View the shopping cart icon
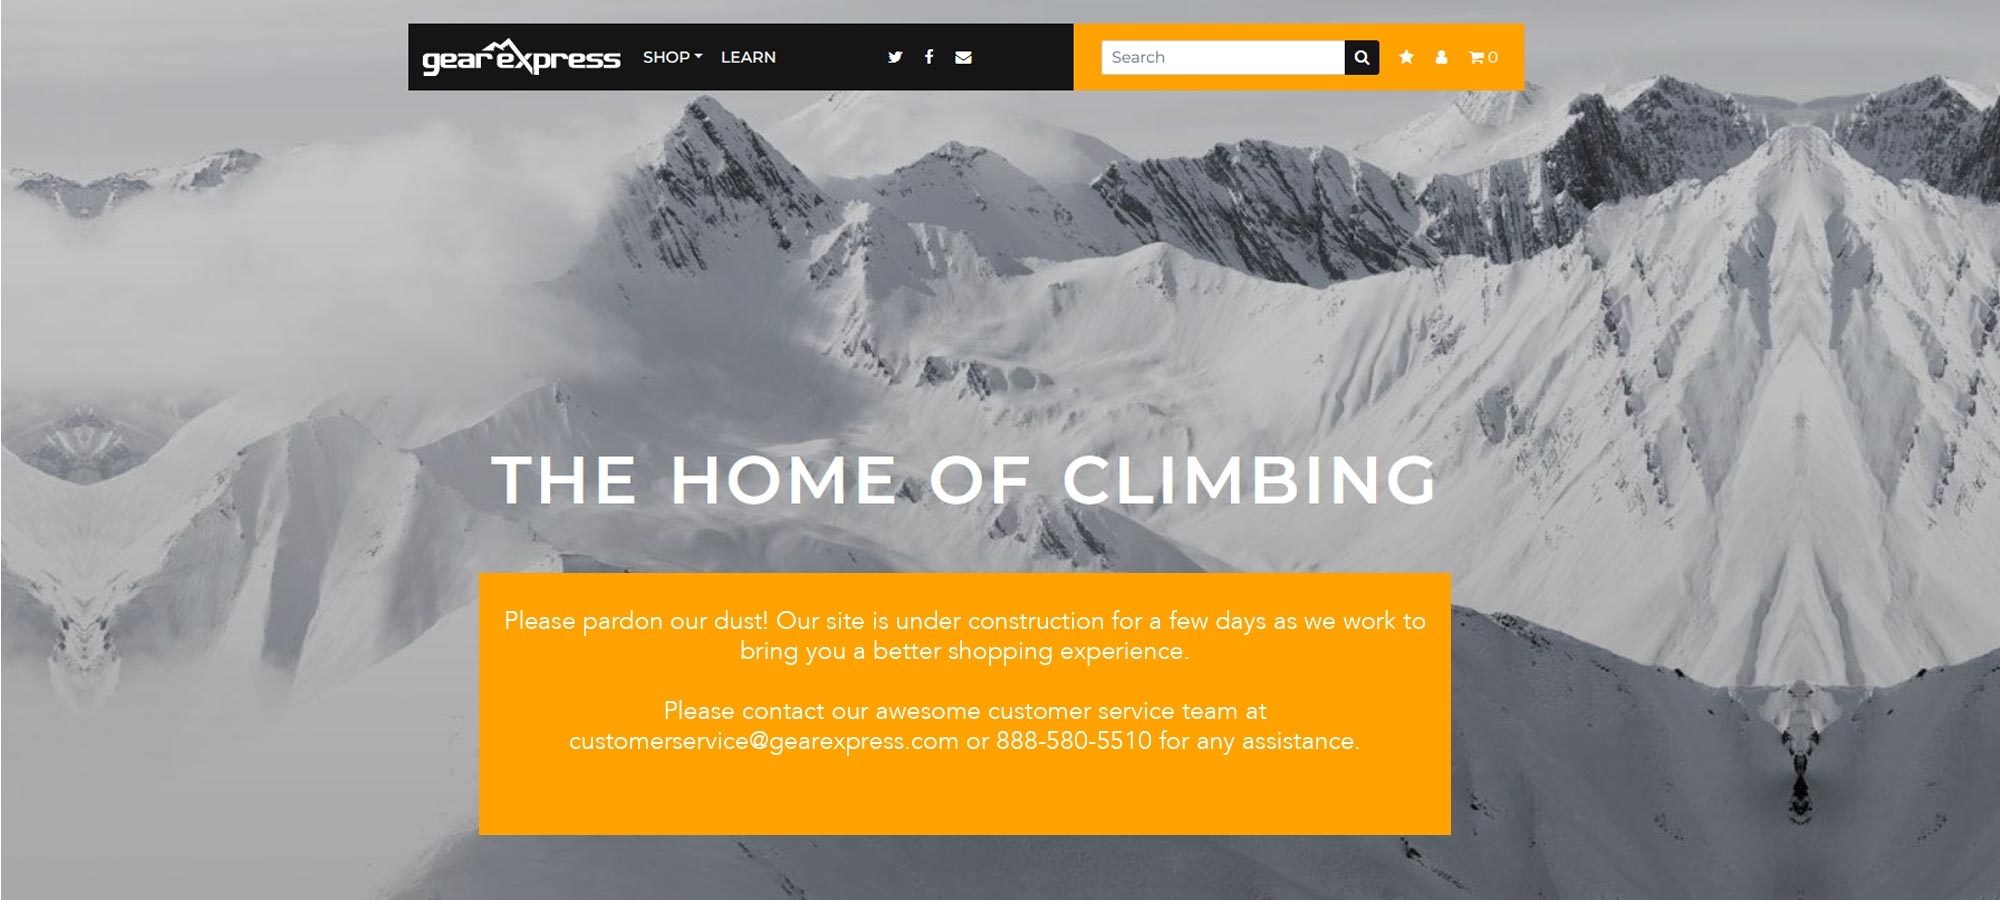Image resolution: width=2000 pixels, height=900 pixels. point(1476,57)
